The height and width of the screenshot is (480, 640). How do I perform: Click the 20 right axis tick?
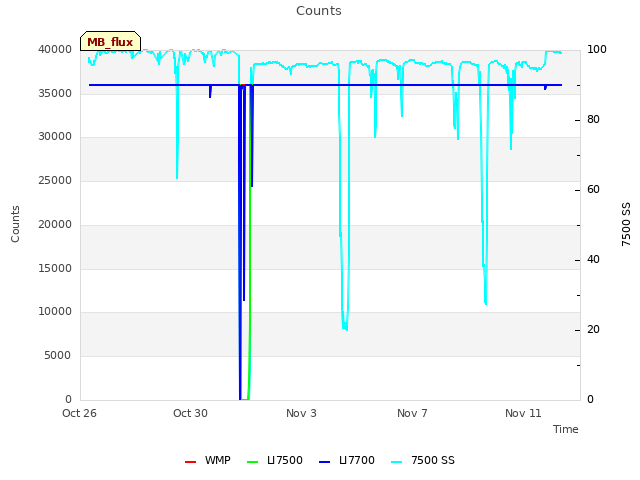(593, 330)
